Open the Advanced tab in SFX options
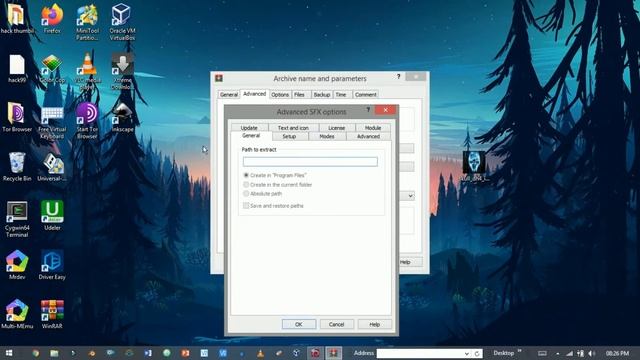 click(368, 136)
